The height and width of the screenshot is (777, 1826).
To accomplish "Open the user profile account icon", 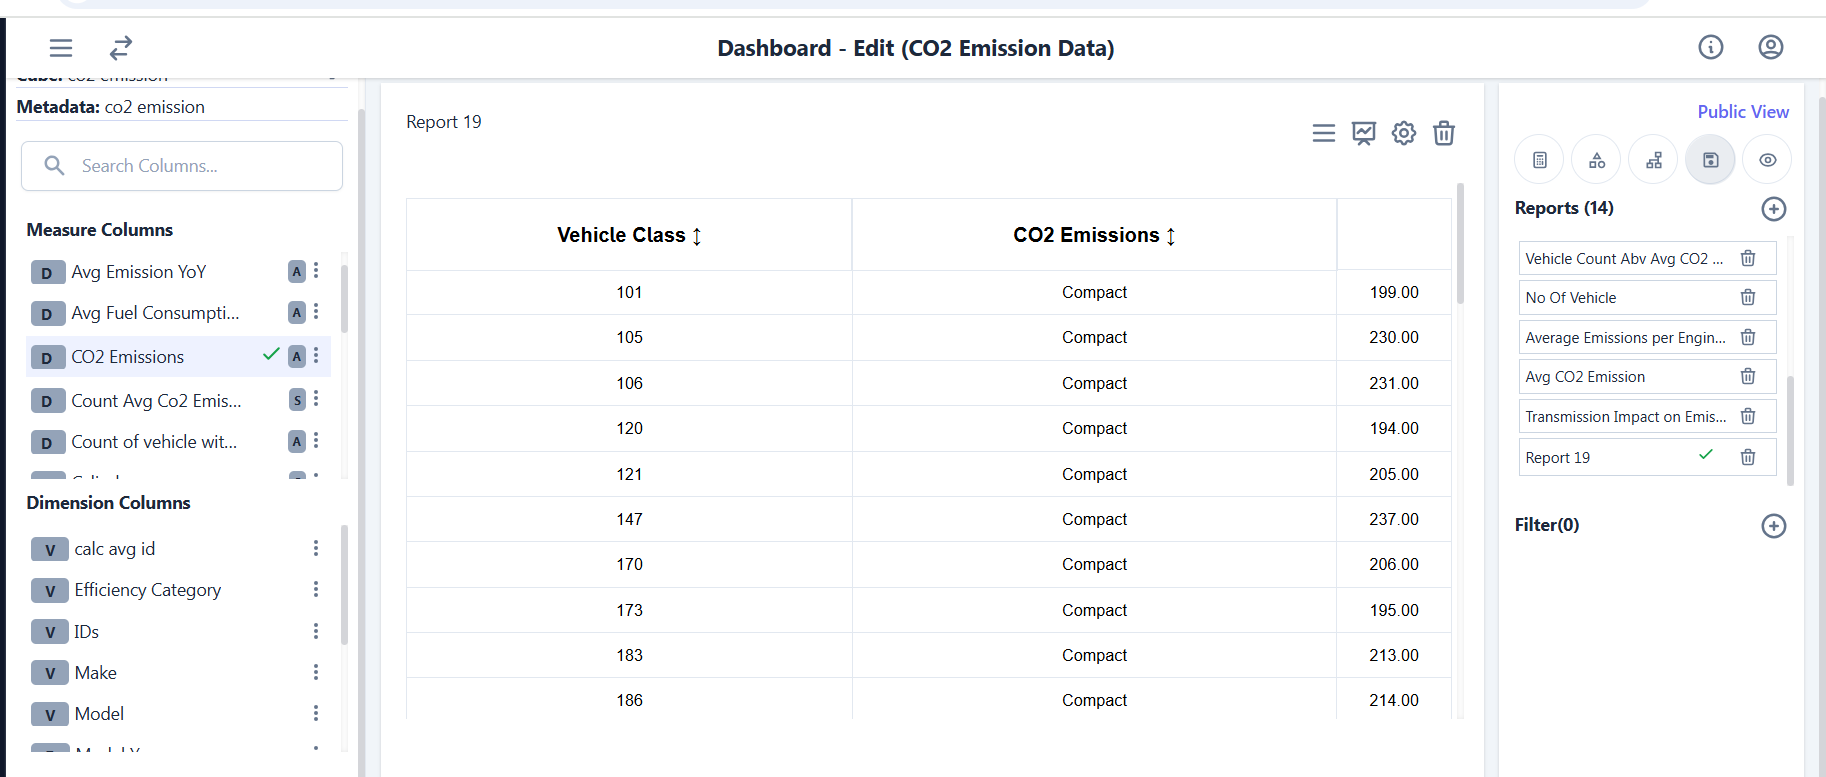I will click(1770, 47).
